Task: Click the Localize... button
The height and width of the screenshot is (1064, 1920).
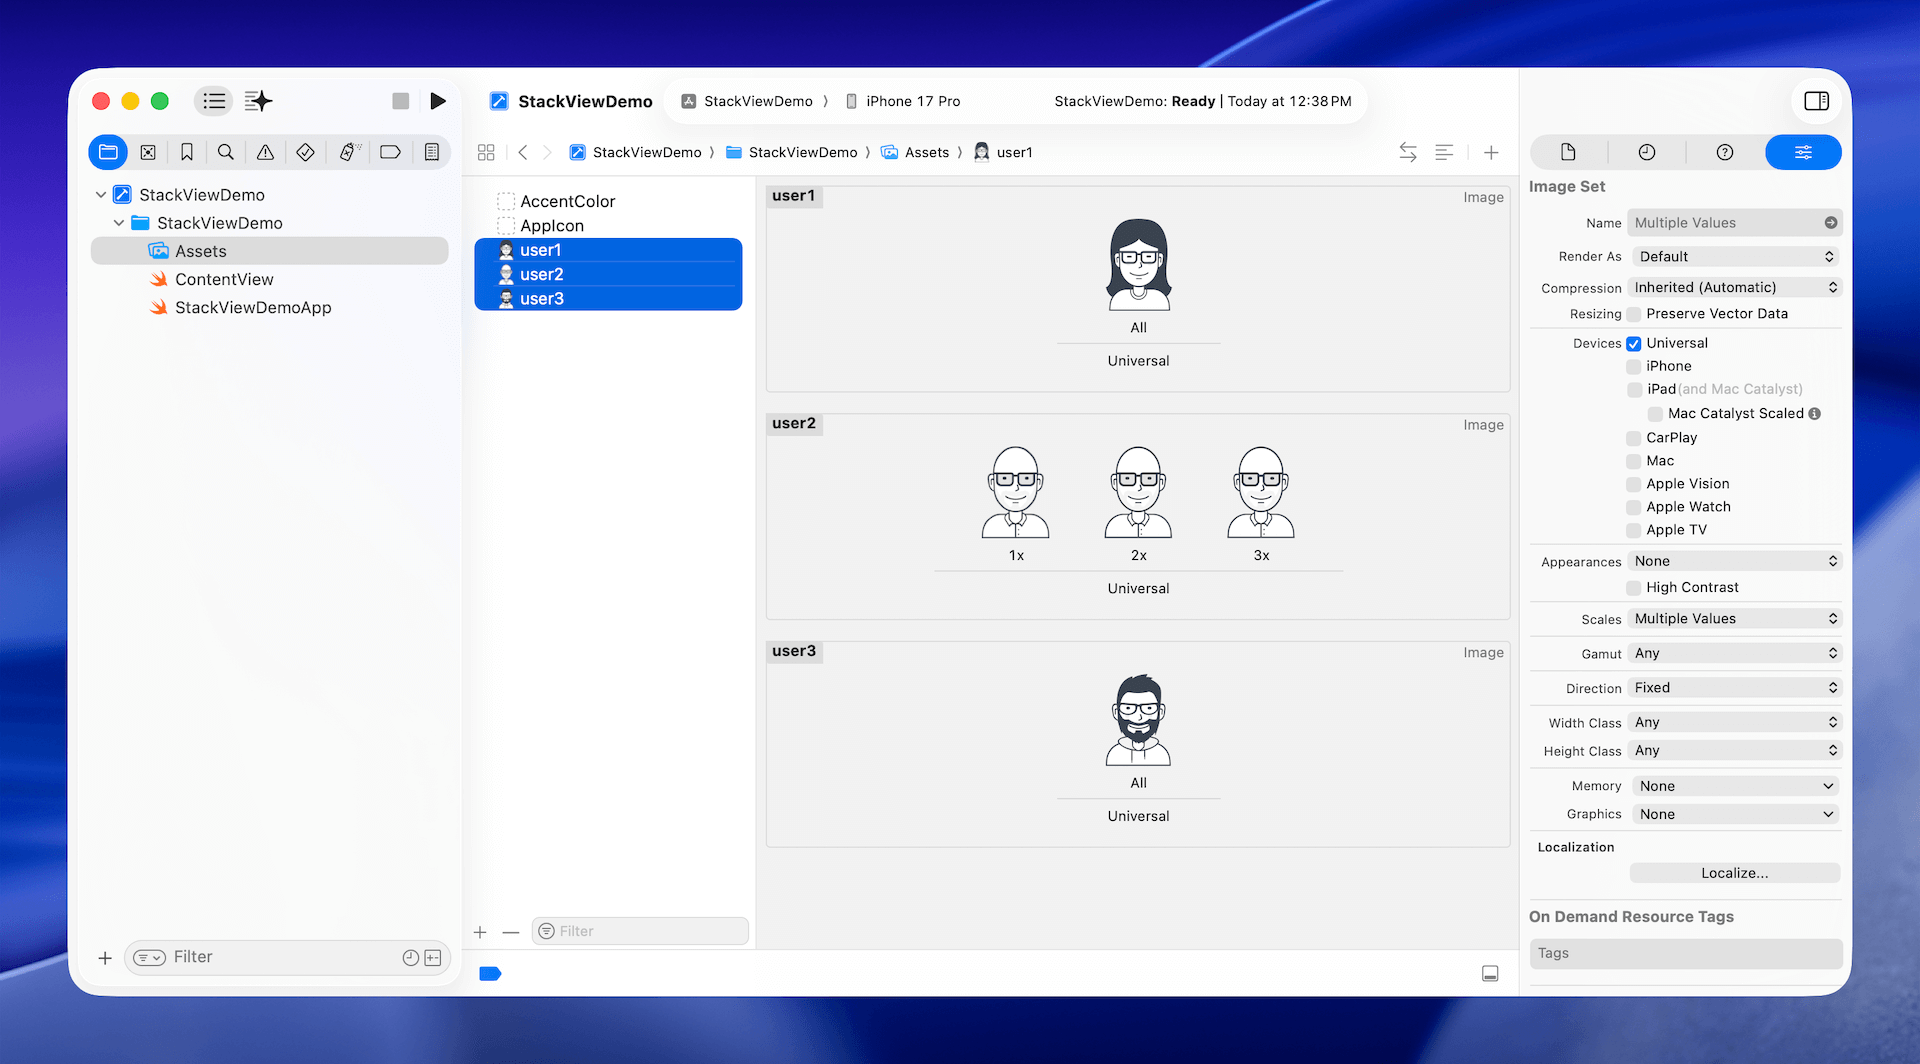Action: coord(1734,873)
